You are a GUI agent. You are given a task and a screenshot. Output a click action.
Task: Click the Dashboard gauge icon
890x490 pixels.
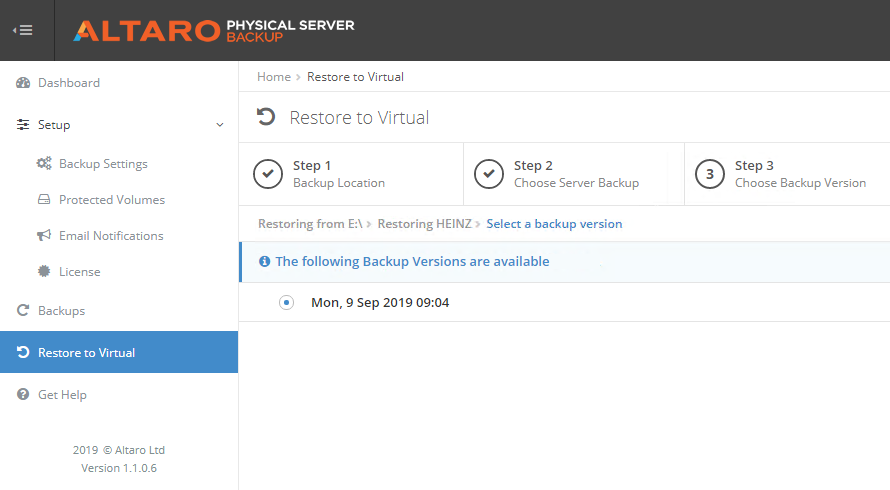coord(23,83)
